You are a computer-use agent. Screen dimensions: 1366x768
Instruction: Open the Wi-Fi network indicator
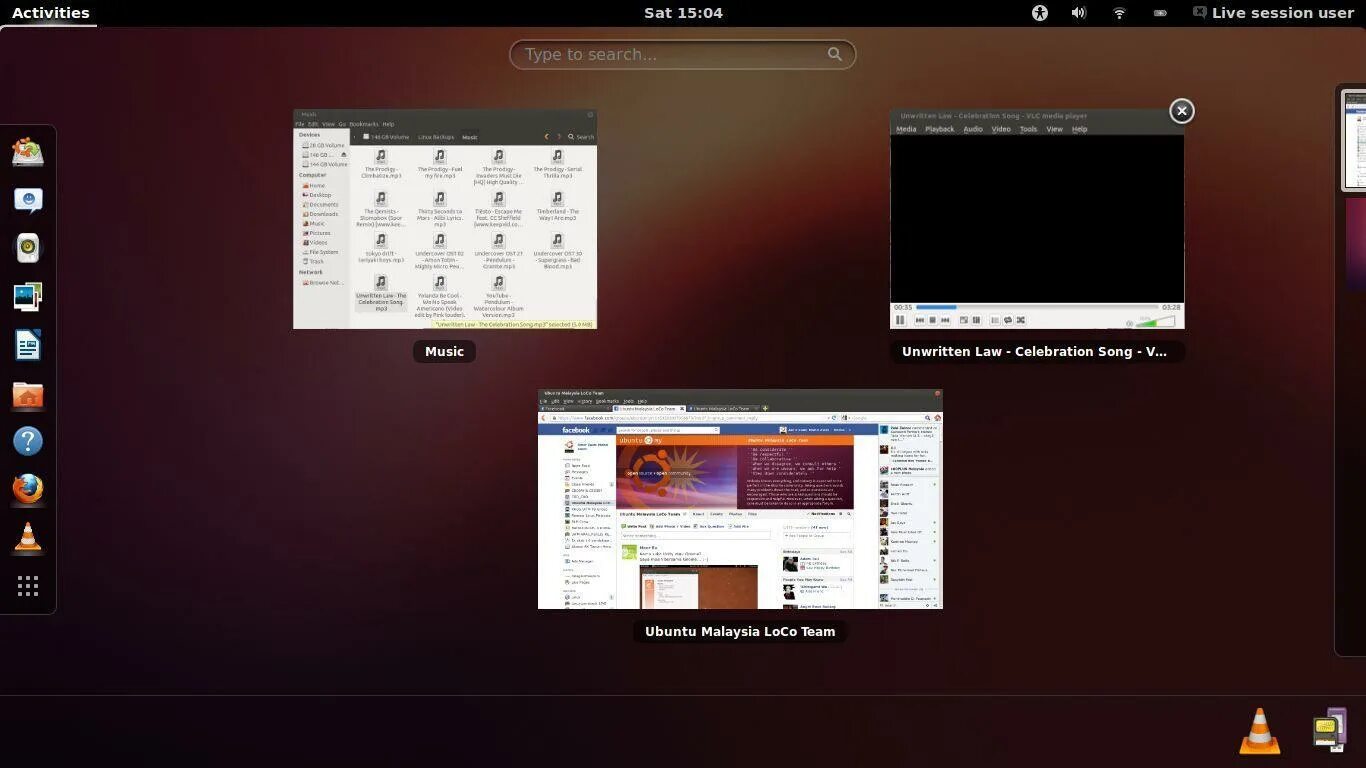click(x=1119, y=13)
